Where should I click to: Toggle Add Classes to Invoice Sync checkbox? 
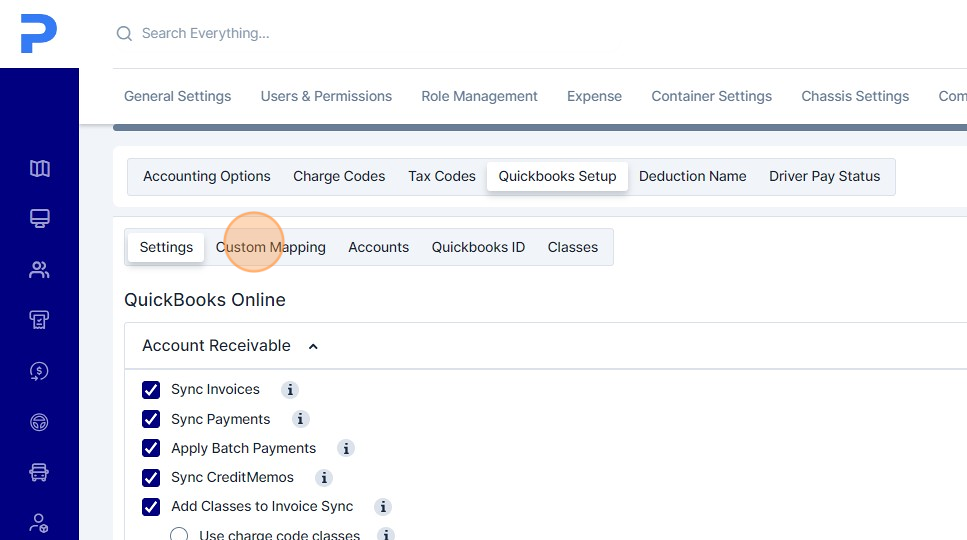click(x=151, y=507)
